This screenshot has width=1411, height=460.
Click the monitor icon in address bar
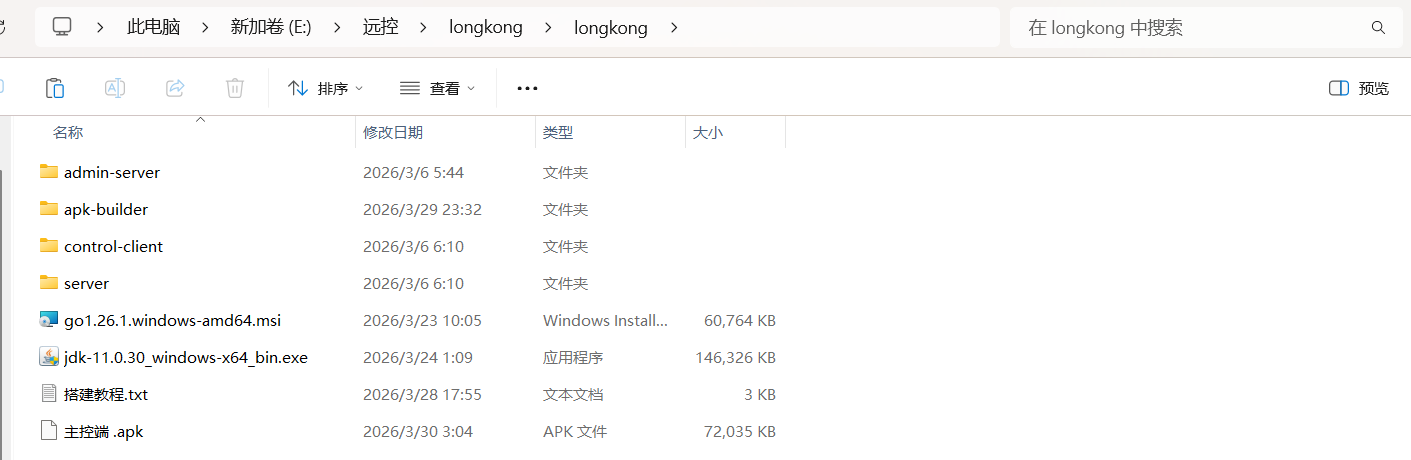click(x=62, y=27)
